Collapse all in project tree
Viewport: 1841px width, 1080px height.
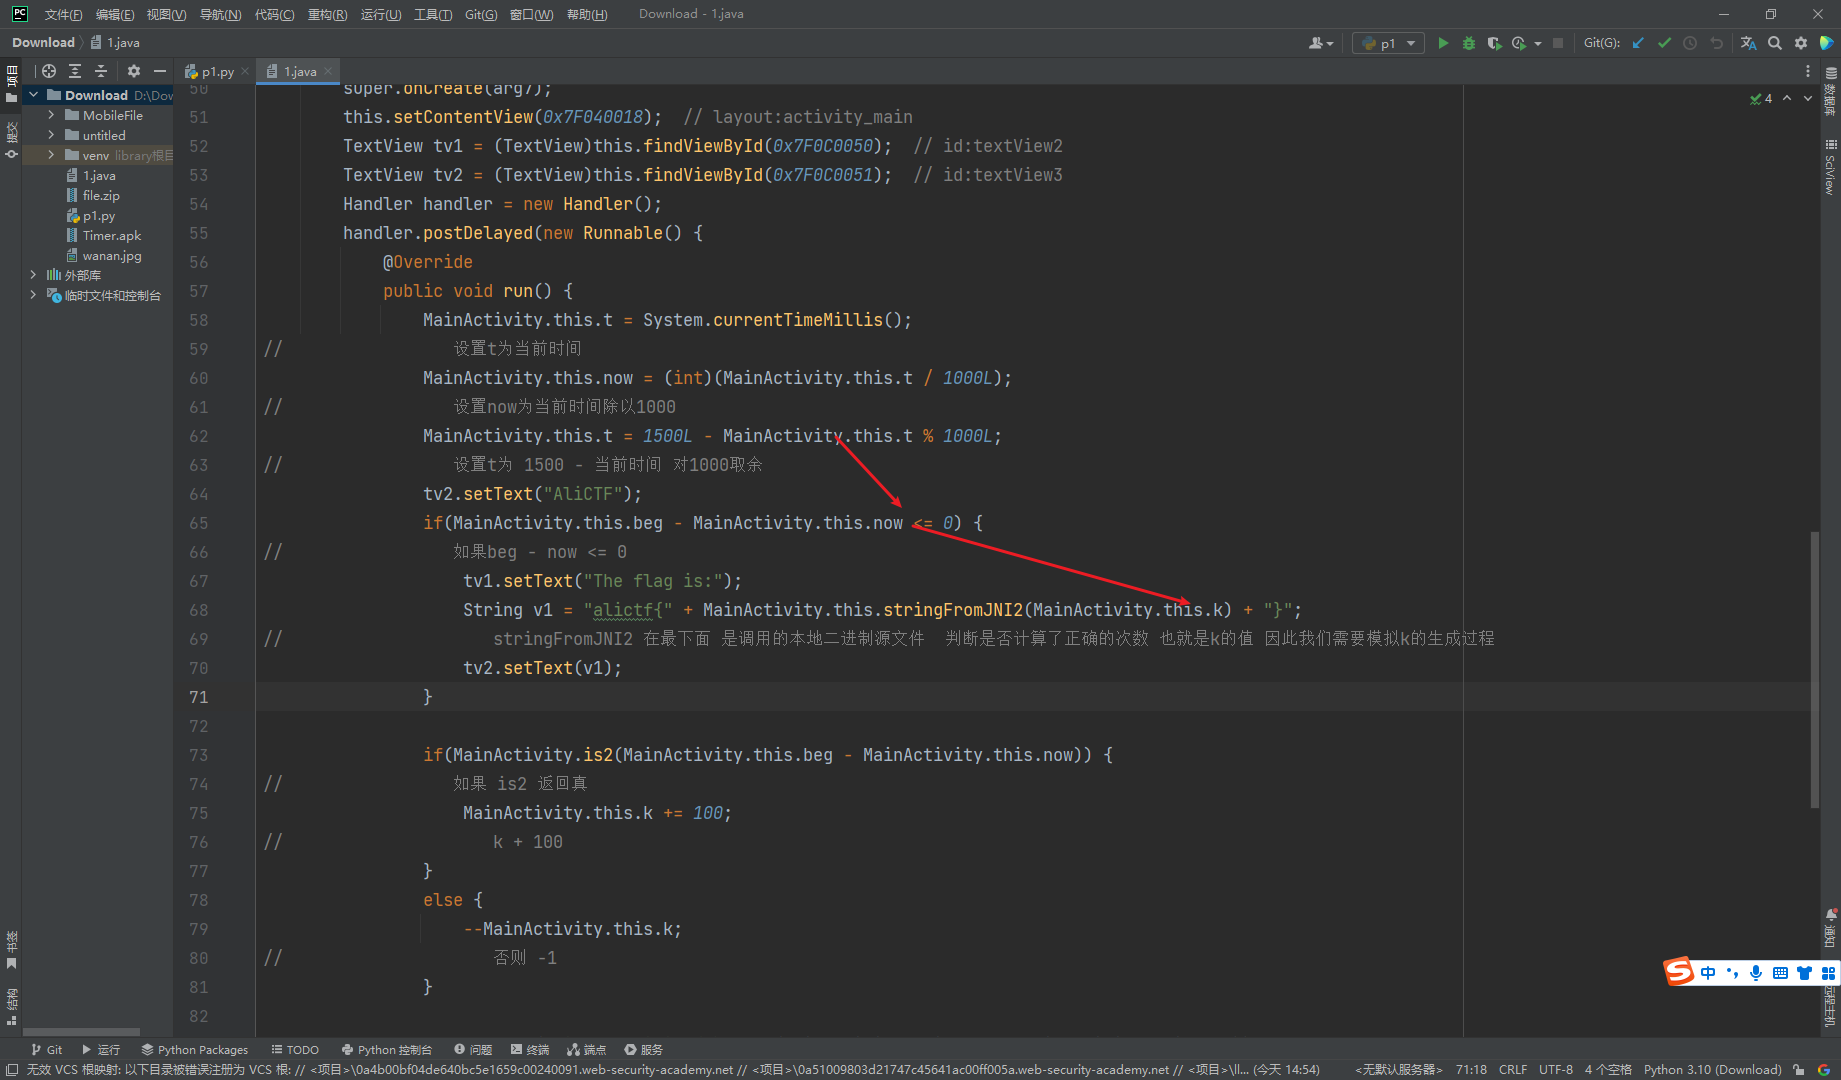tap(100, 71)
